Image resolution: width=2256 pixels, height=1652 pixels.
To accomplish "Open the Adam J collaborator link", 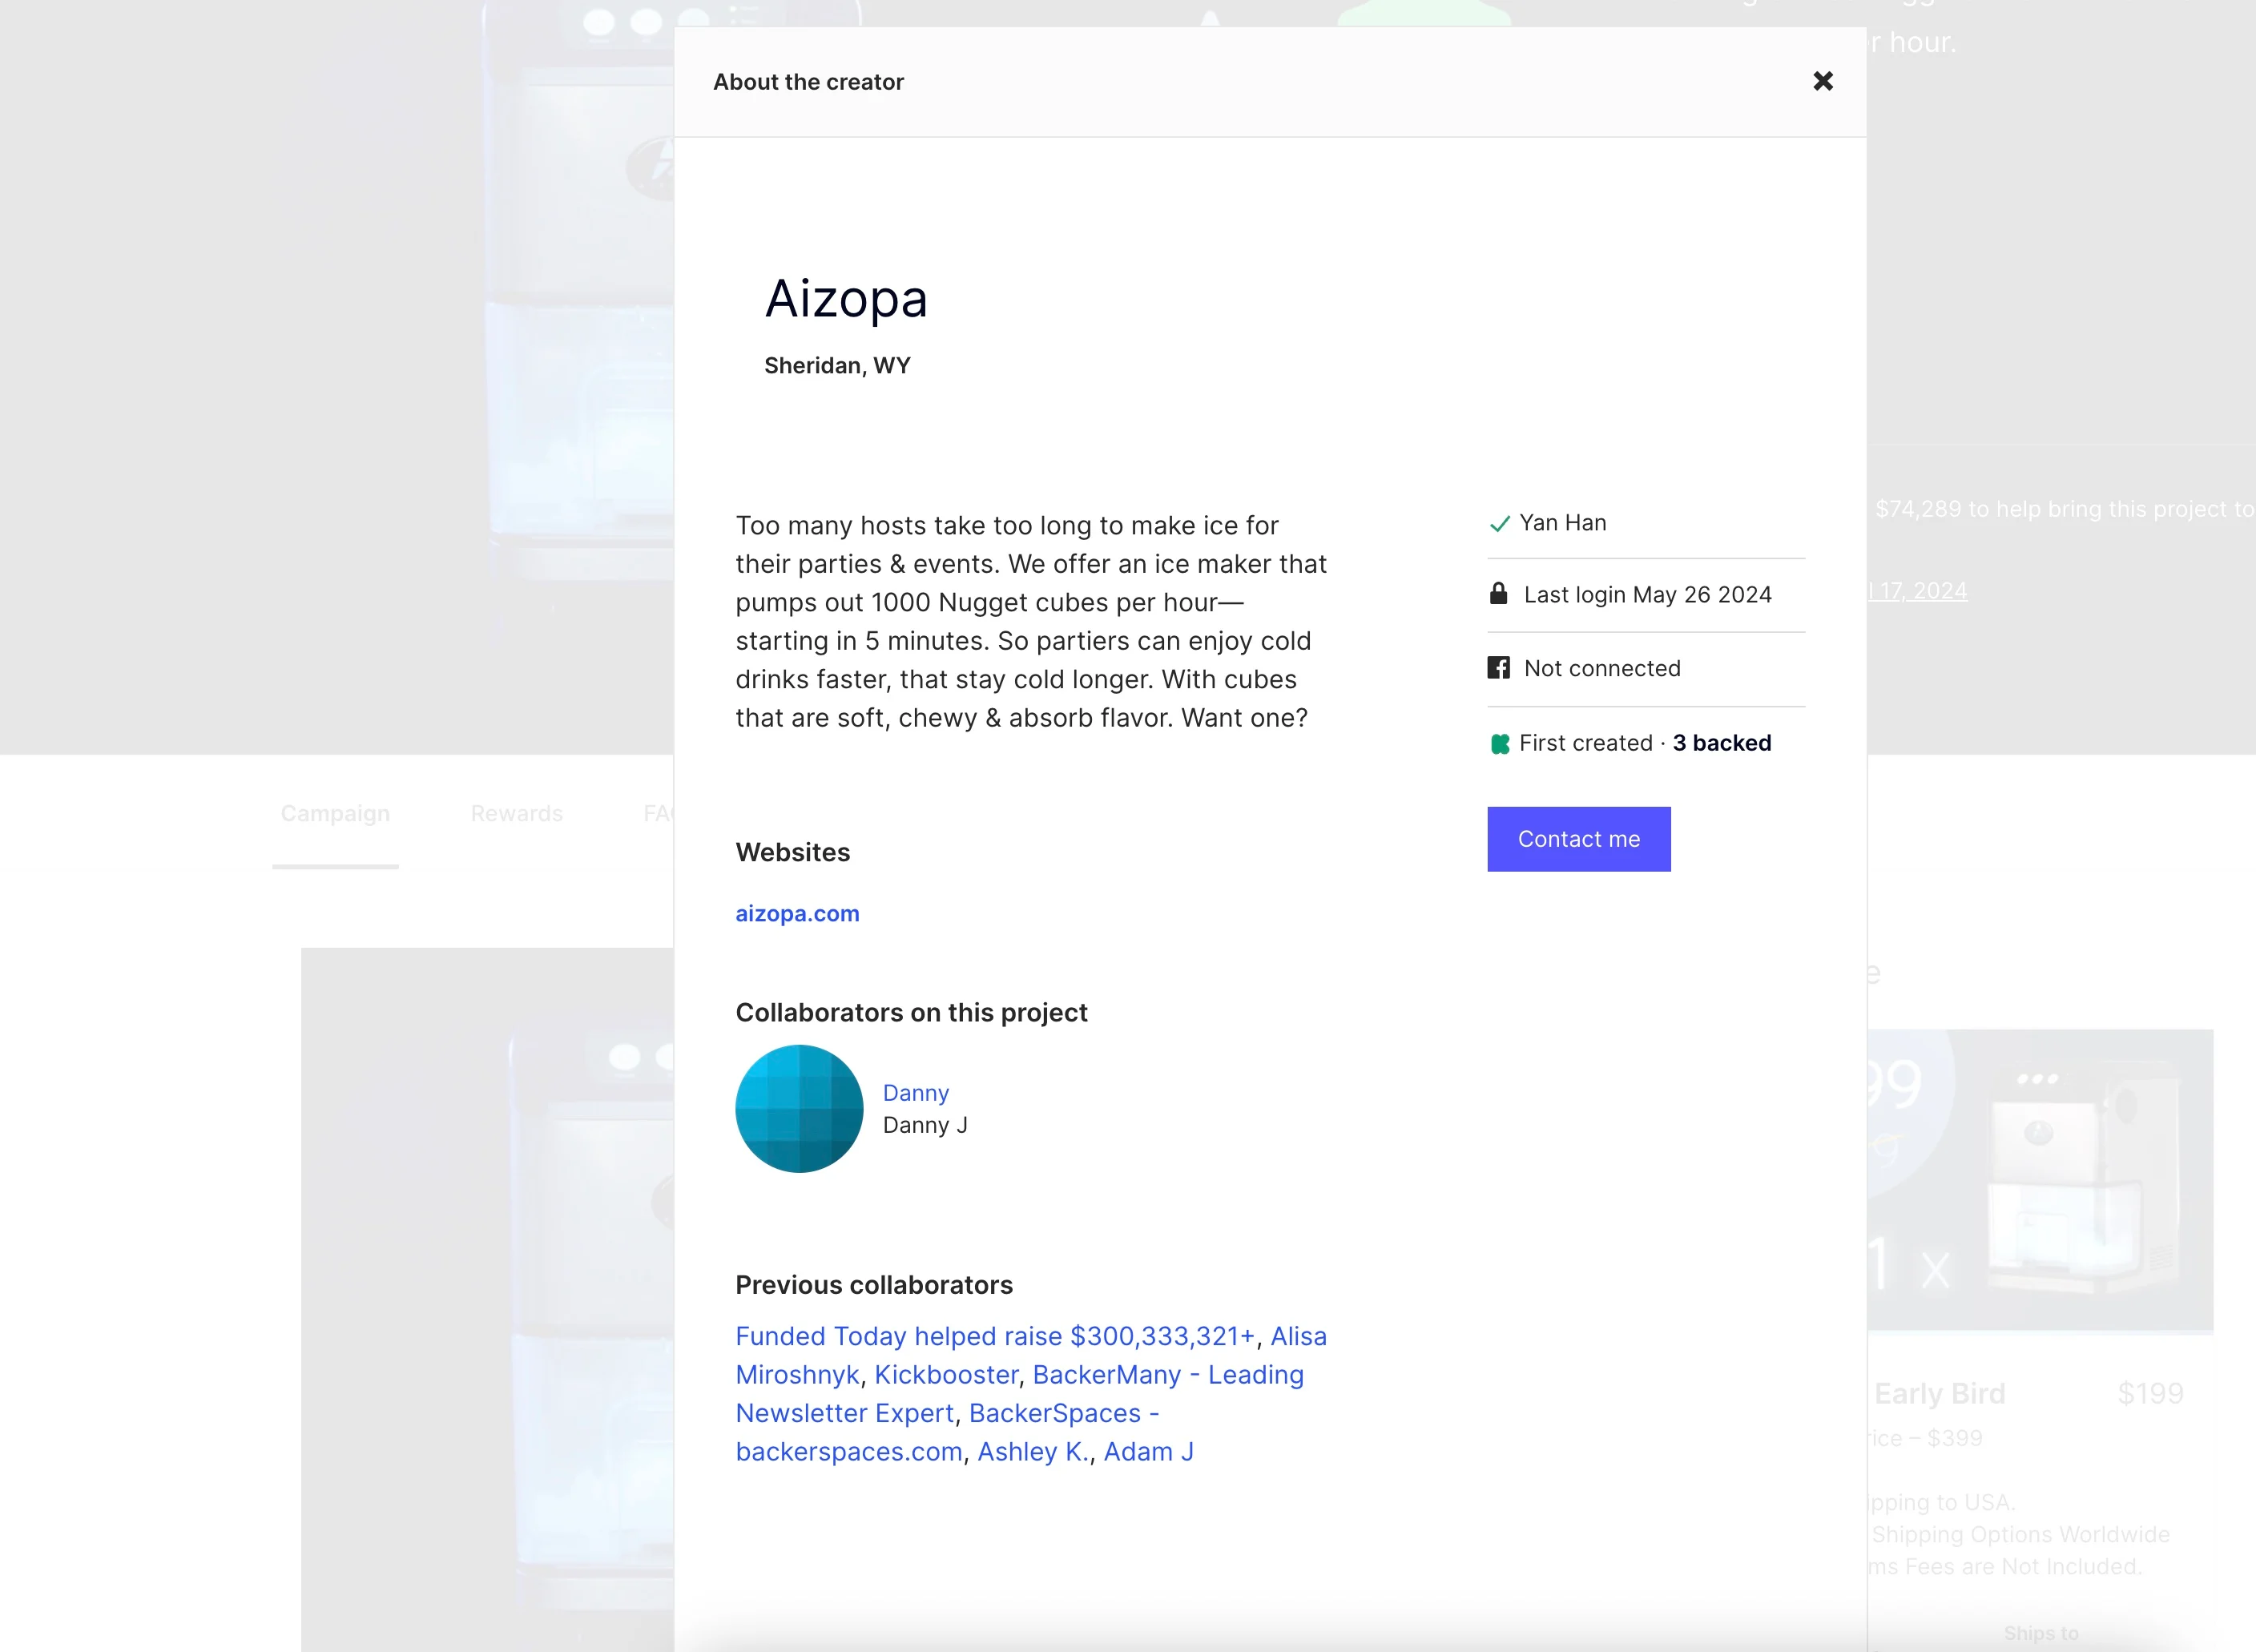I will [x=1148, y=1452].
